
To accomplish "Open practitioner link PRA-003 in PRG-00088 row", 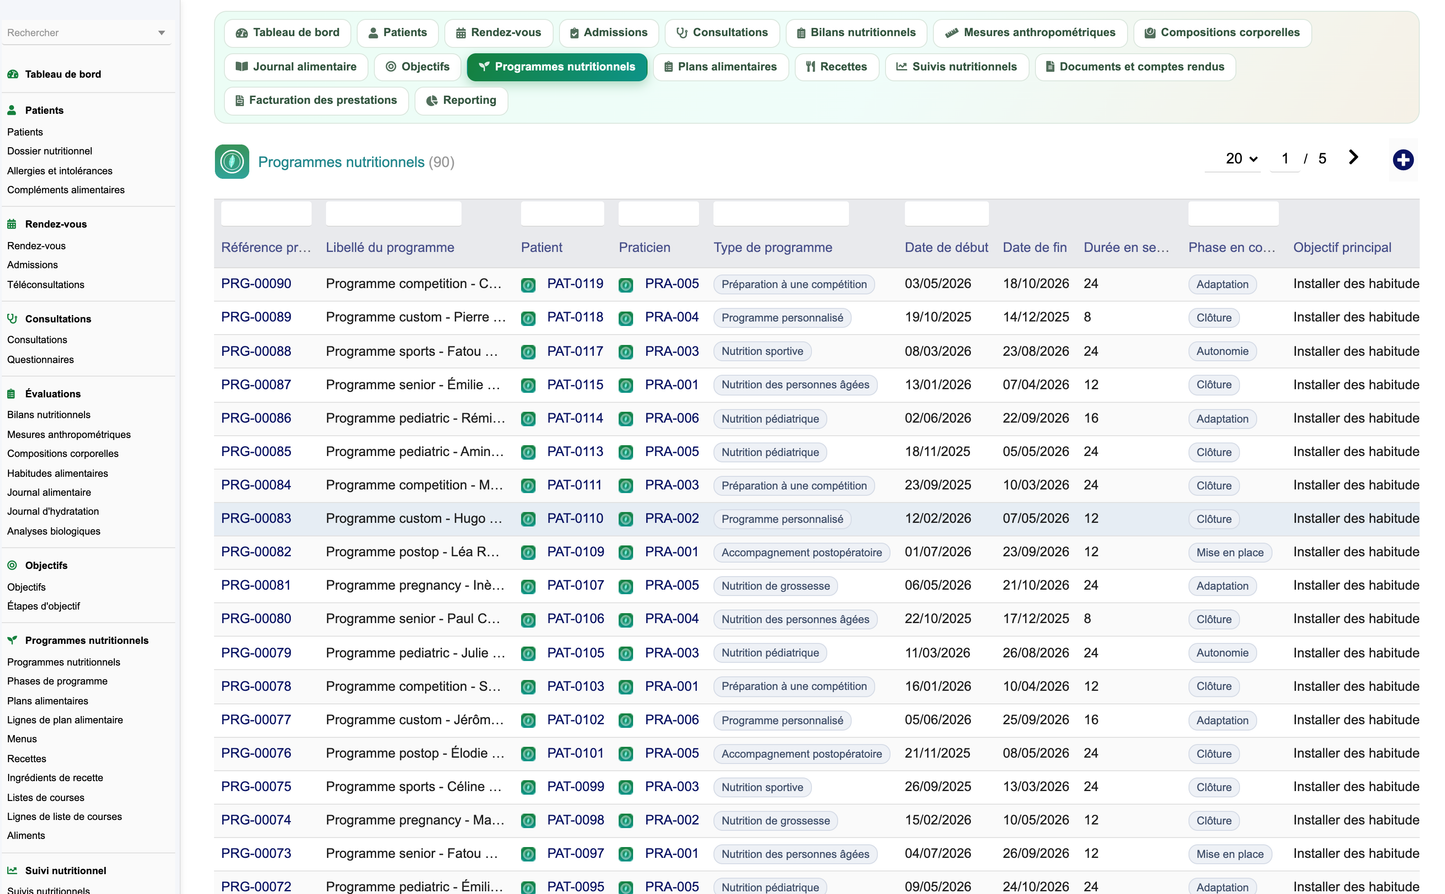I will click(672, 351).
